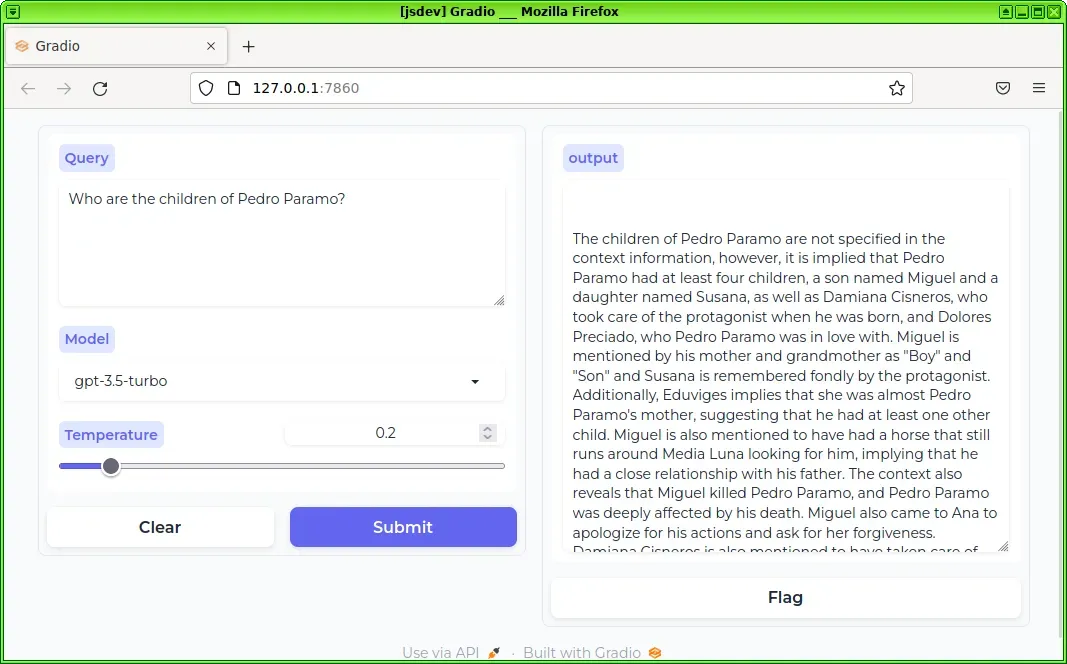
Task: Flag the output response
Action: click(785, 597)
